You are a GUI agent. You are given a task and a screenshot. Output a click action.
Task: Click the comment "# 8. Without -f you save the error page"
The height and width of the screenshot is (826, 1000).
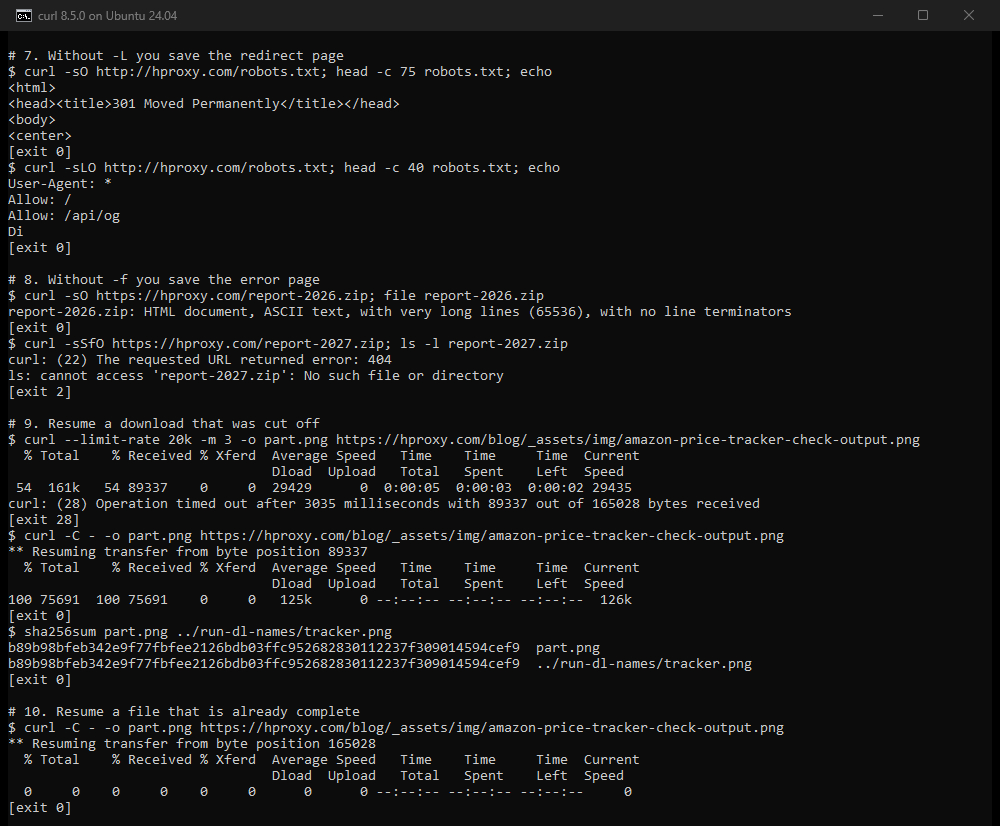[x=164, y=280]
